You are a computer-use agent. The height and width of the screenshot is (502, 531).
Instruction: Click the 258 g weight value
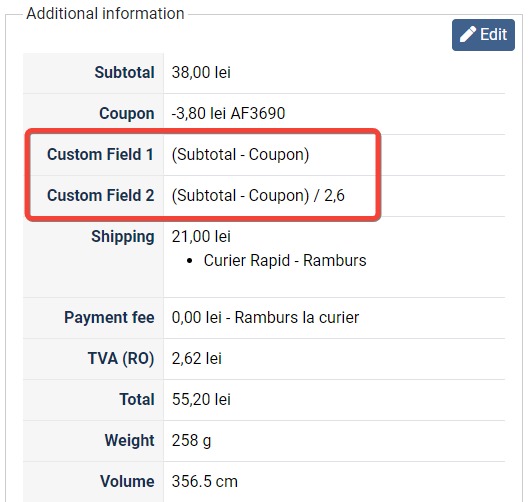191,441
